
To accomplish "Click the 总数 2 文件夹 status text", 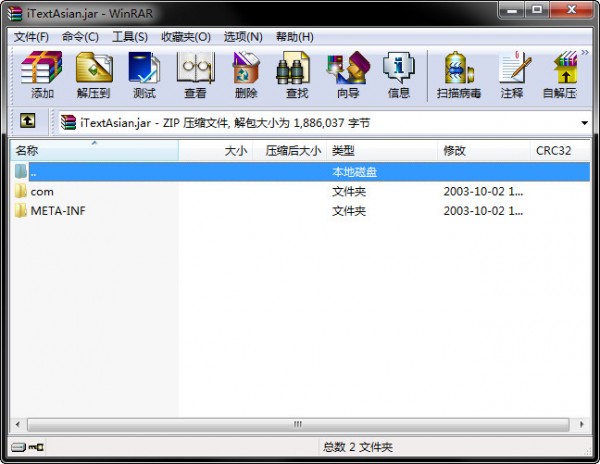I will point(357,447).
